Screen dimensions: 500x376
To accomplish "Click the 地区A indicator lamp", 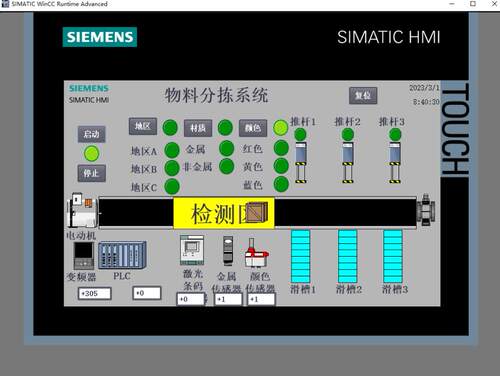I will point(172,150).
